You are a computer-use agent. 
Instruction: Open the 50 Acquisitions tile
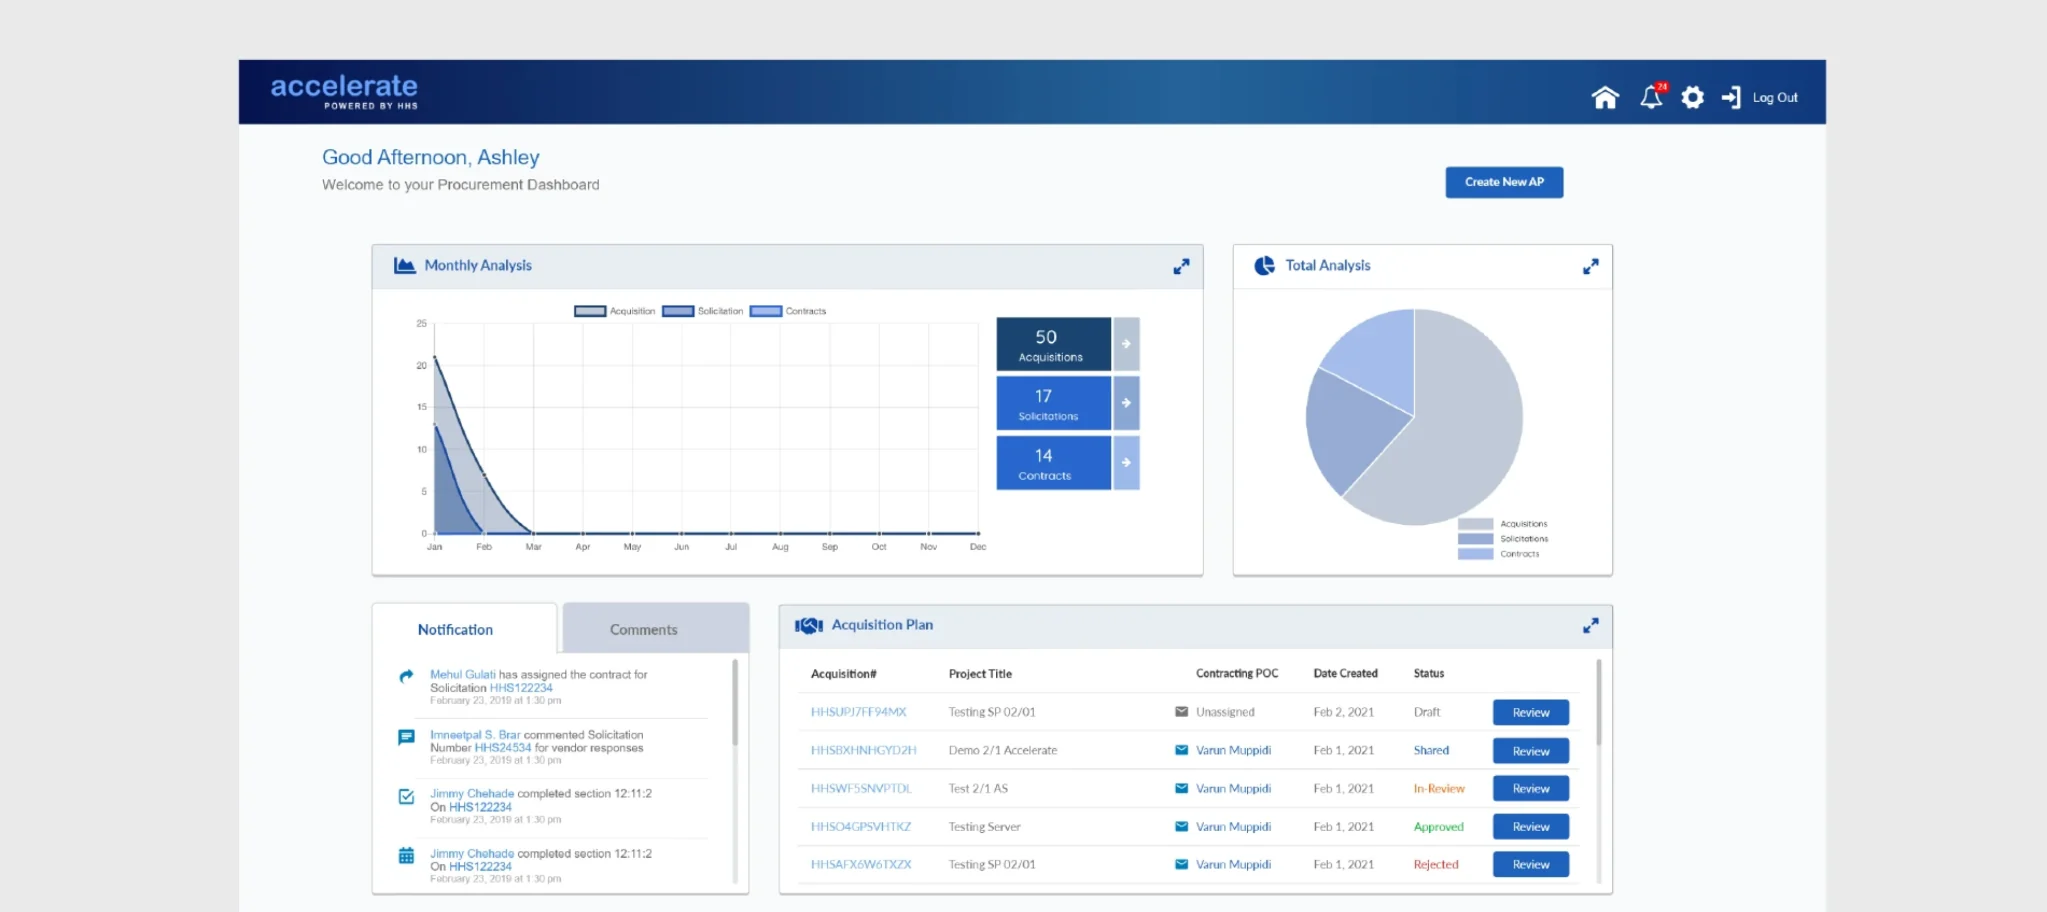1053,344
